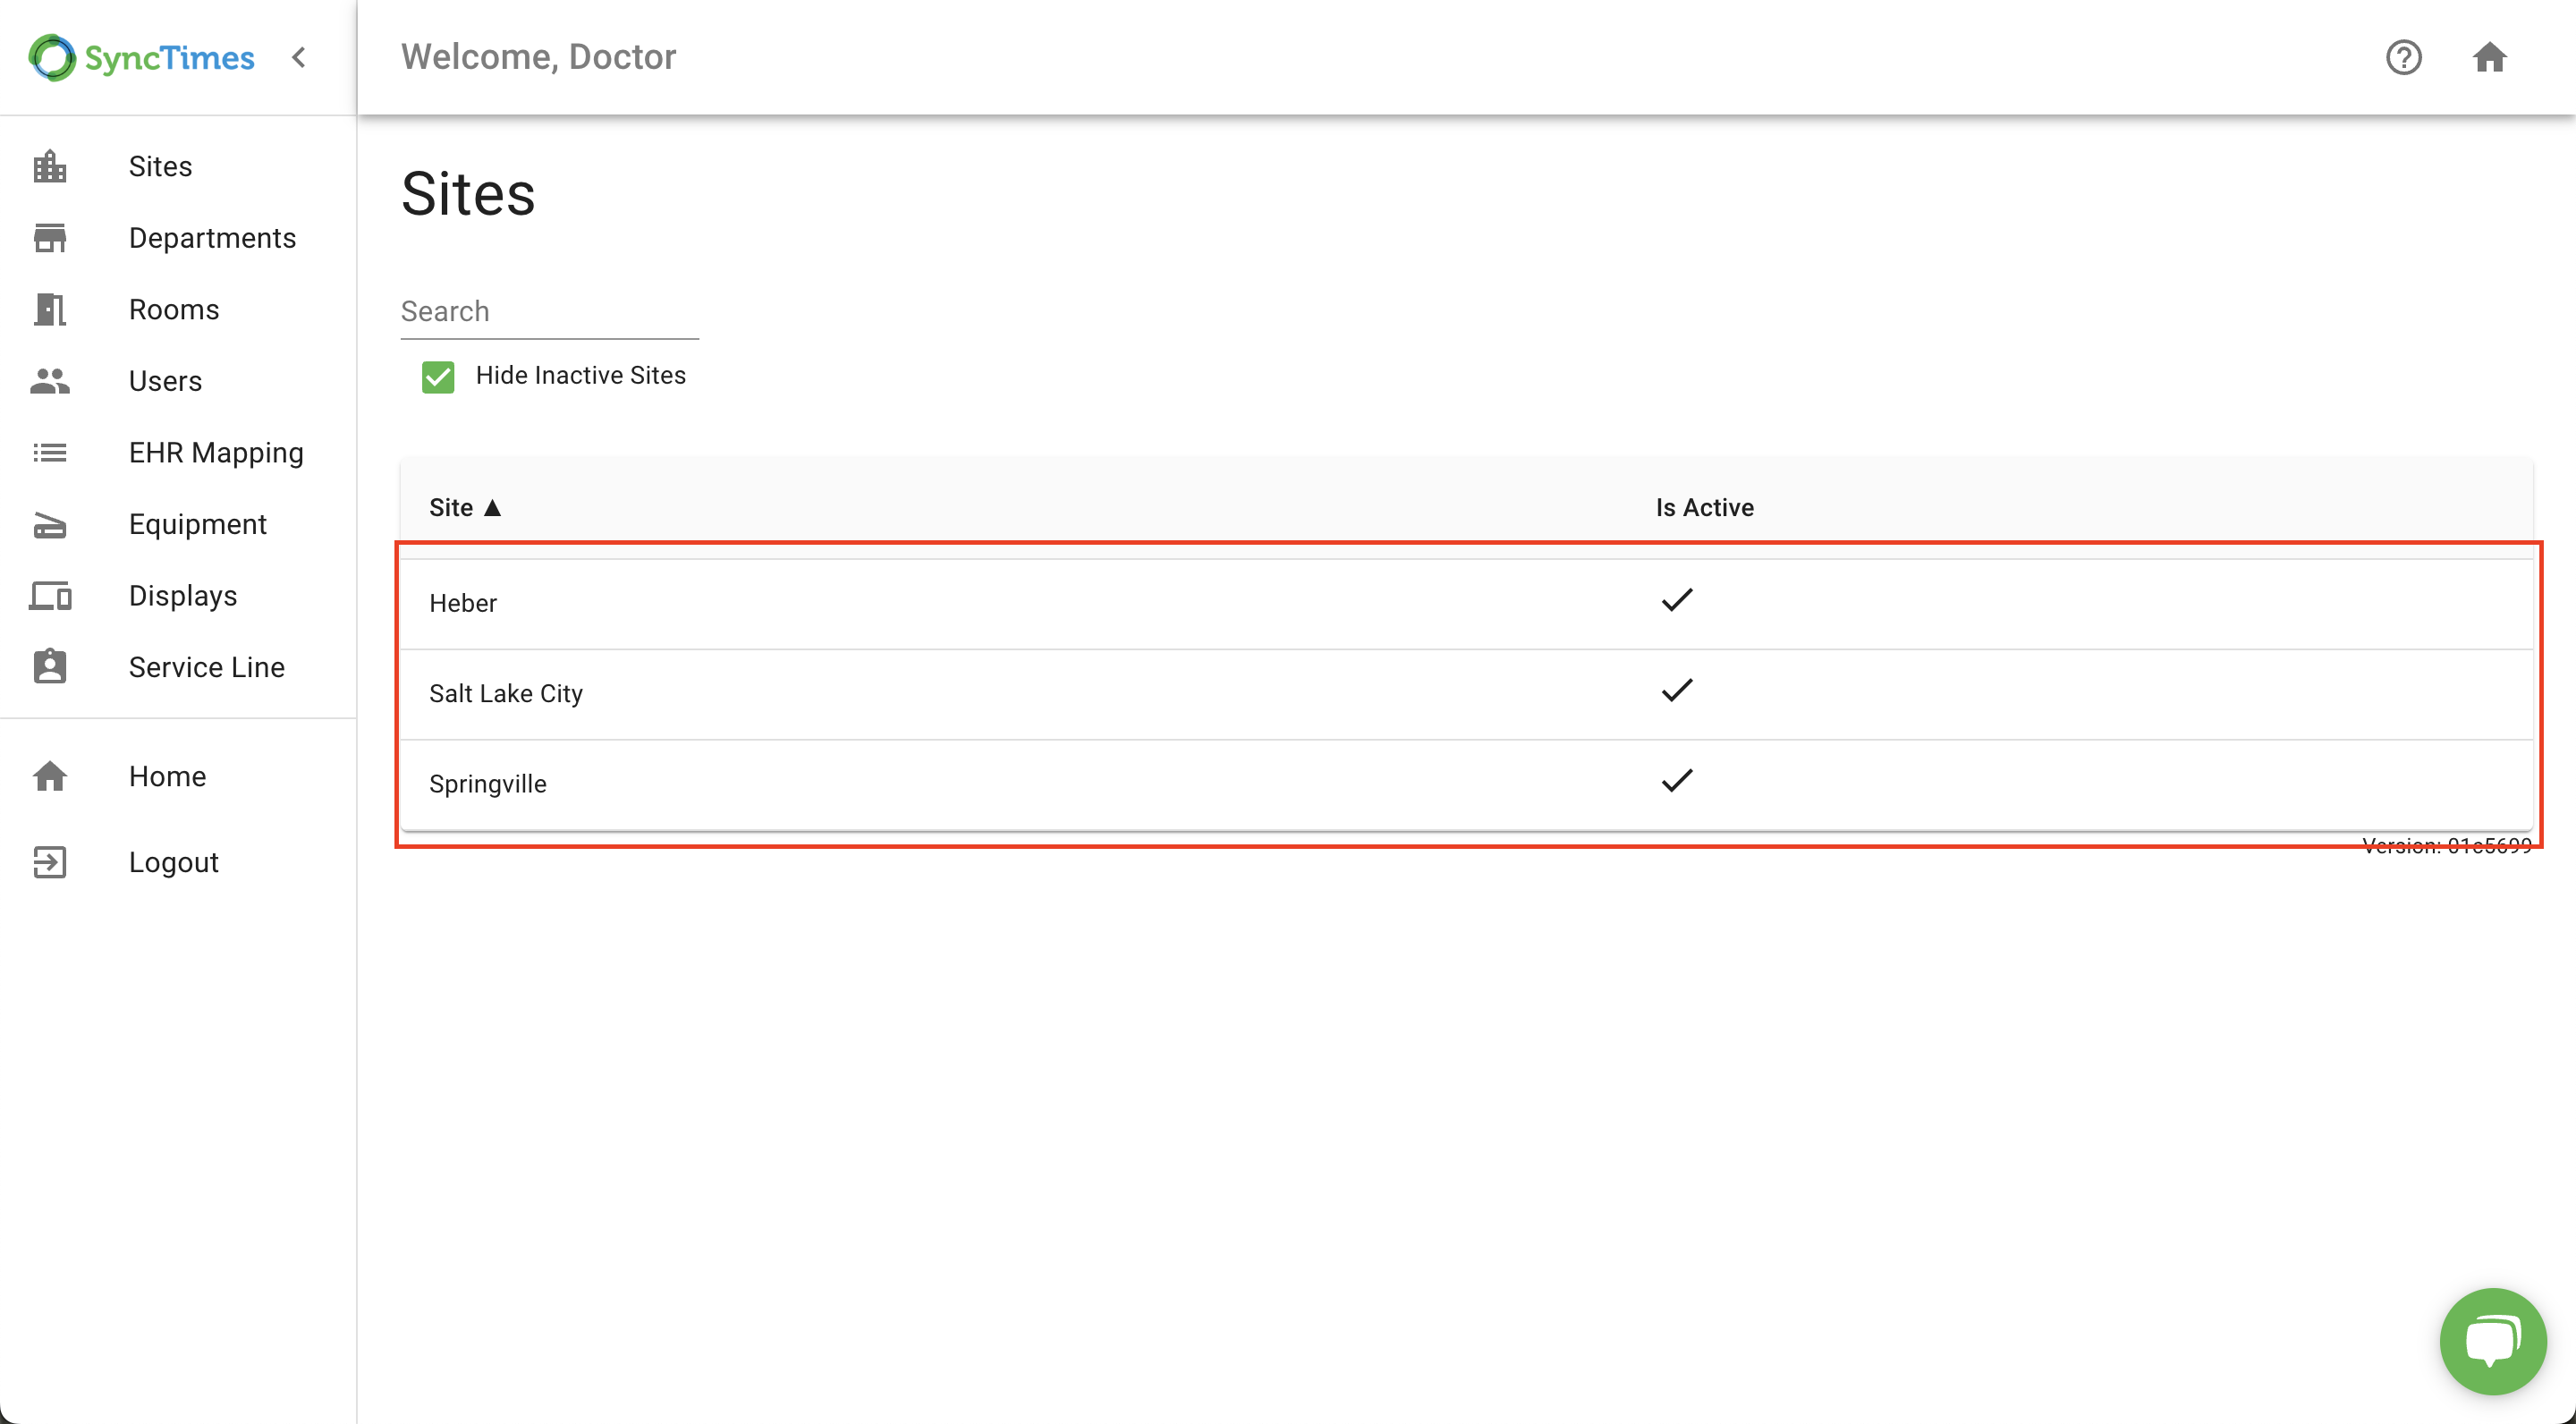2576x1424 pixels.
Task: Collapse the sidebar with the chevron arrow
Action: tap(298, 57)
